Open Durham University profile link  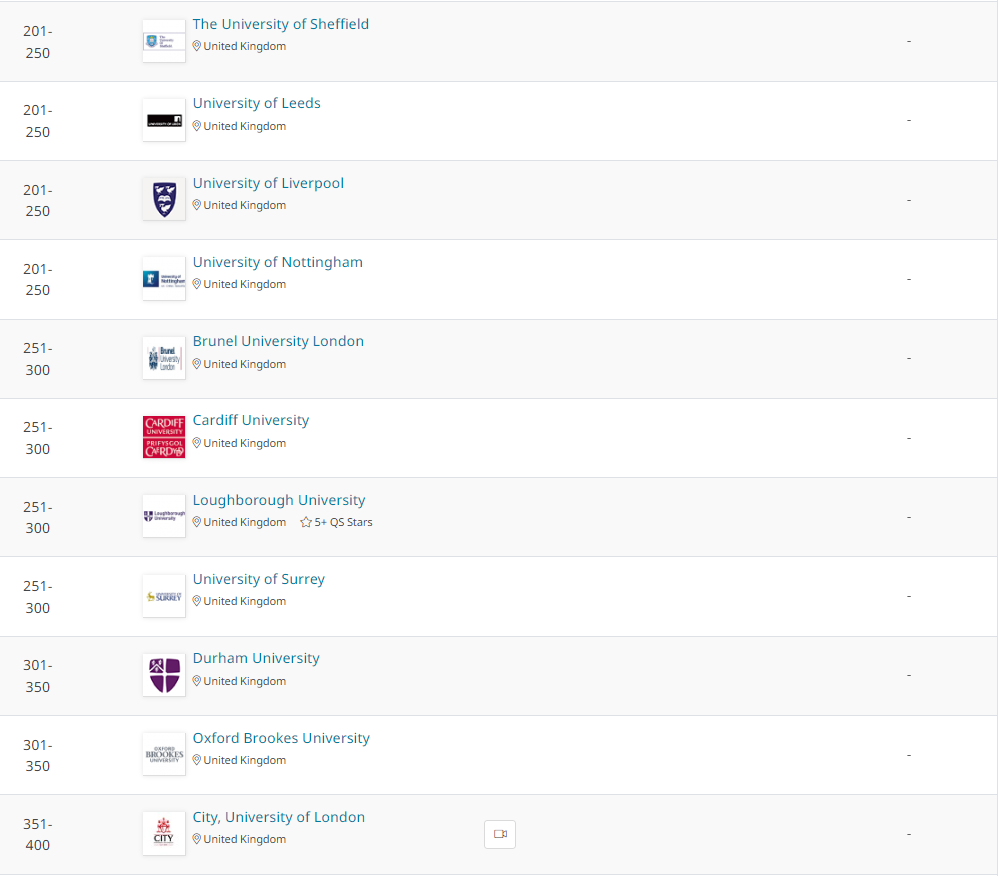click(256, 658)
